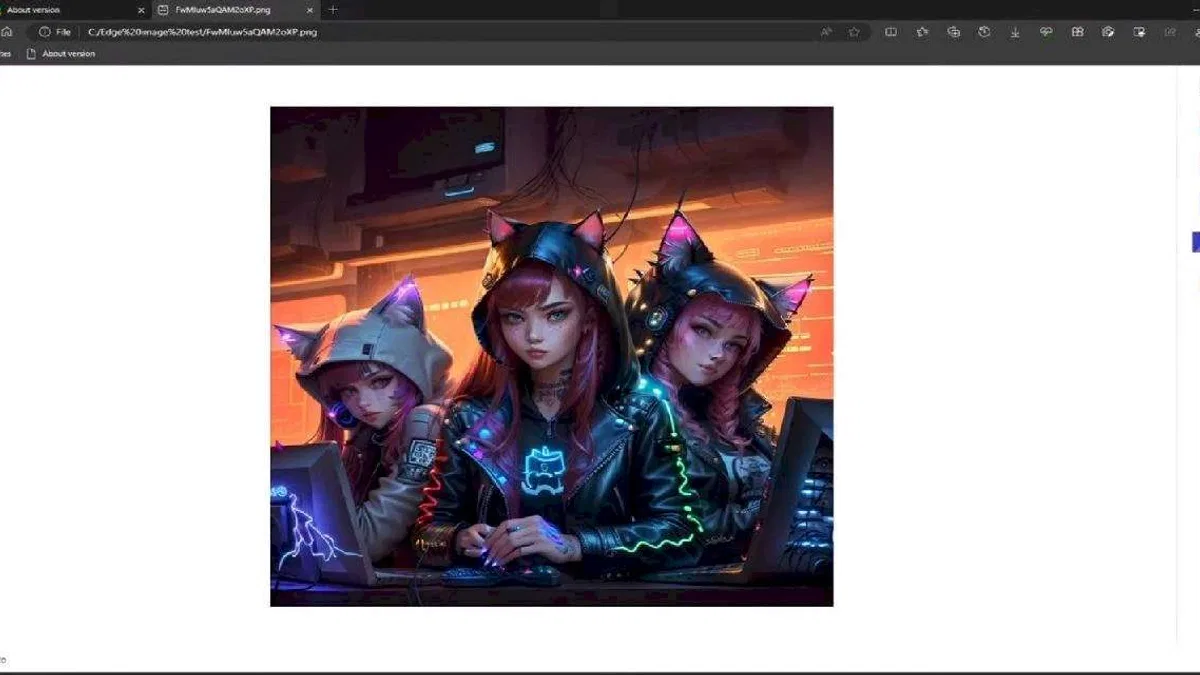Add this page to favorites star

[854, 32]
